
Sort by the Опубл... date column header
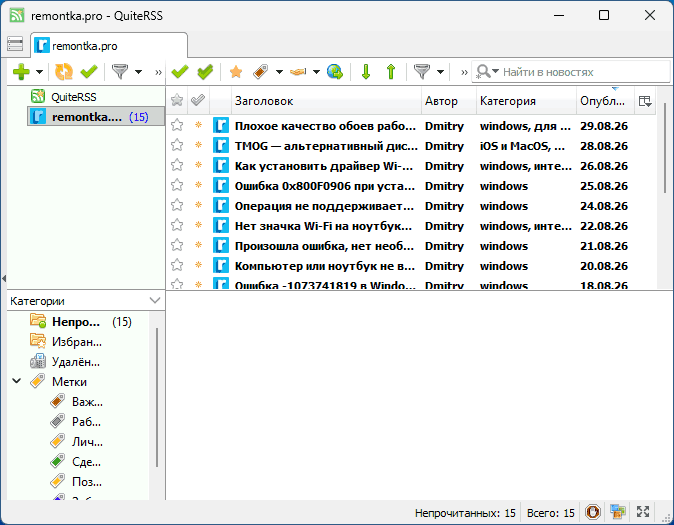coord(605,101)
